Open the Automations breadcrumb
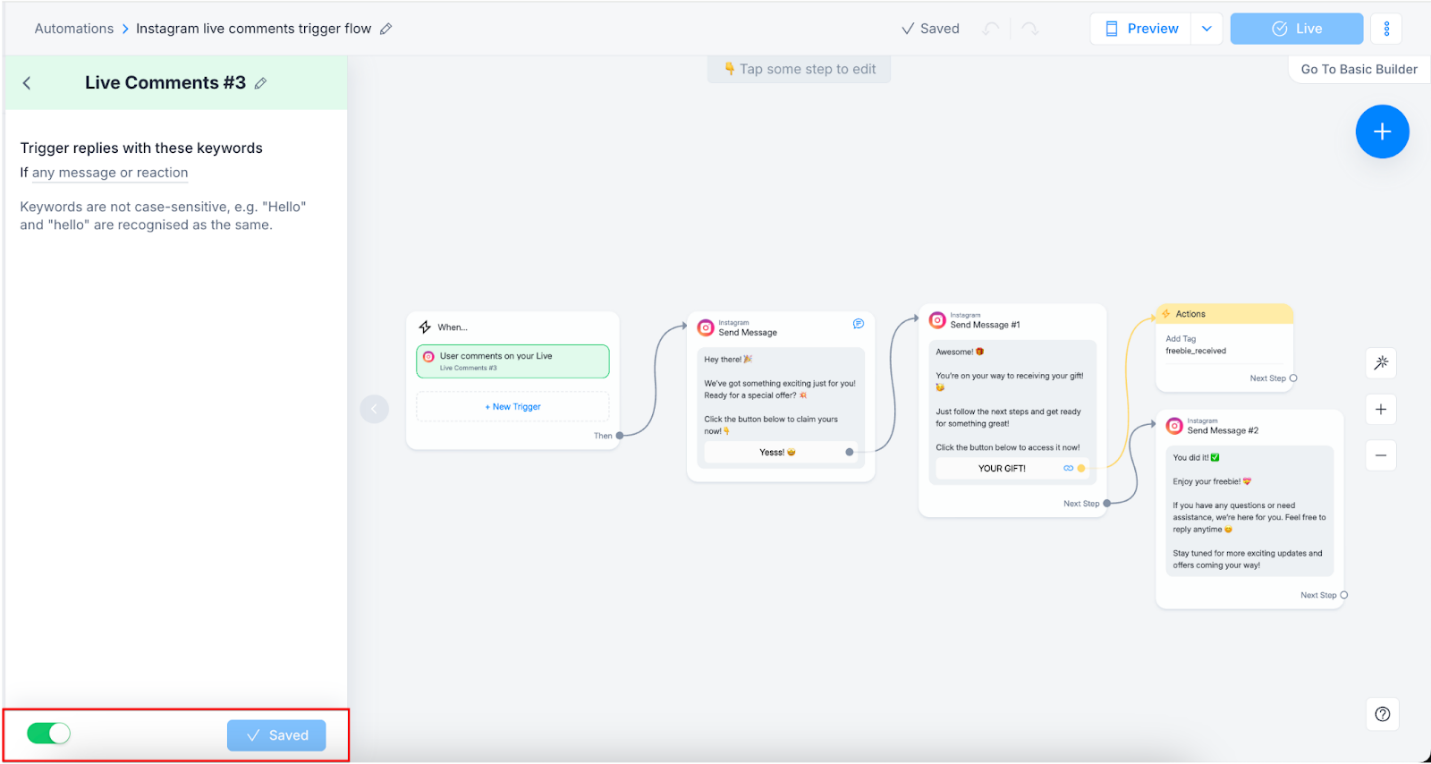1431x764 pixels. (74, 29)
